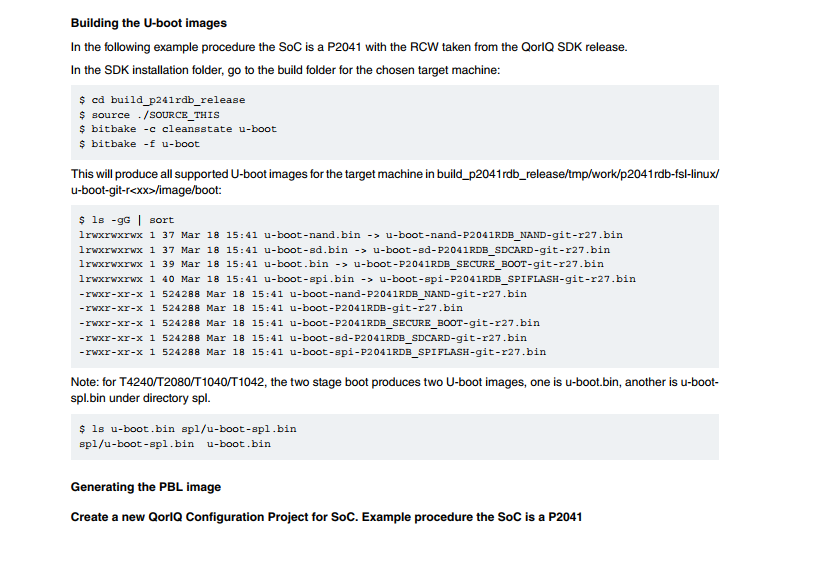The height and width of the screenshot is (574, 813).
Task: Click the "Create a new QorIQ Configuration Project" heading
Action: pyautogui.click(x=326, y=517)
